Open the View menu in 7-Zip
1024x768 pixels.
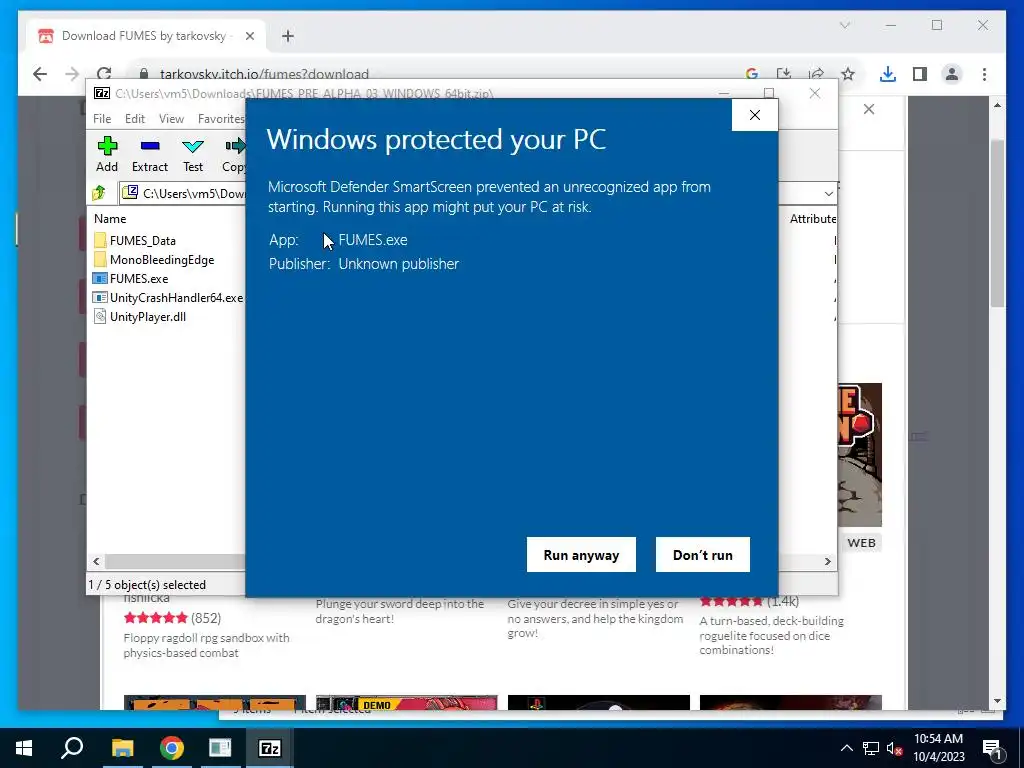click(x=171, y=118)
